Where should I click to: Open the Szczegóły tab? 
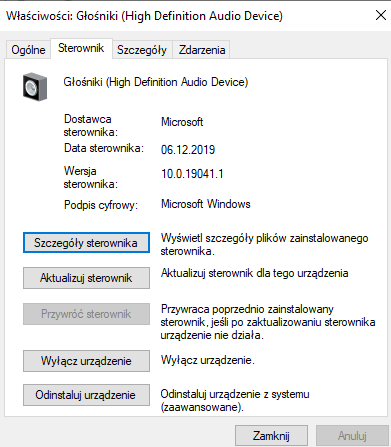pos(142,50)
